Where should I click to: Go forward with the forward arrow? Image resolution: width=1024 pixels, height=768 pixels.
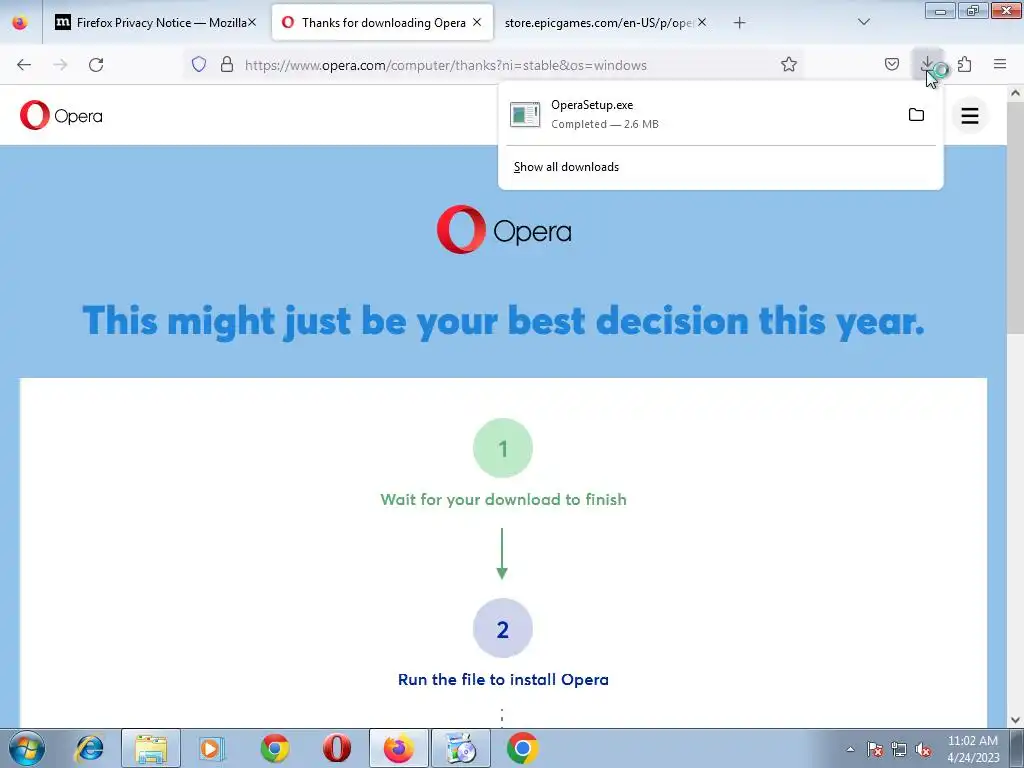60,65
